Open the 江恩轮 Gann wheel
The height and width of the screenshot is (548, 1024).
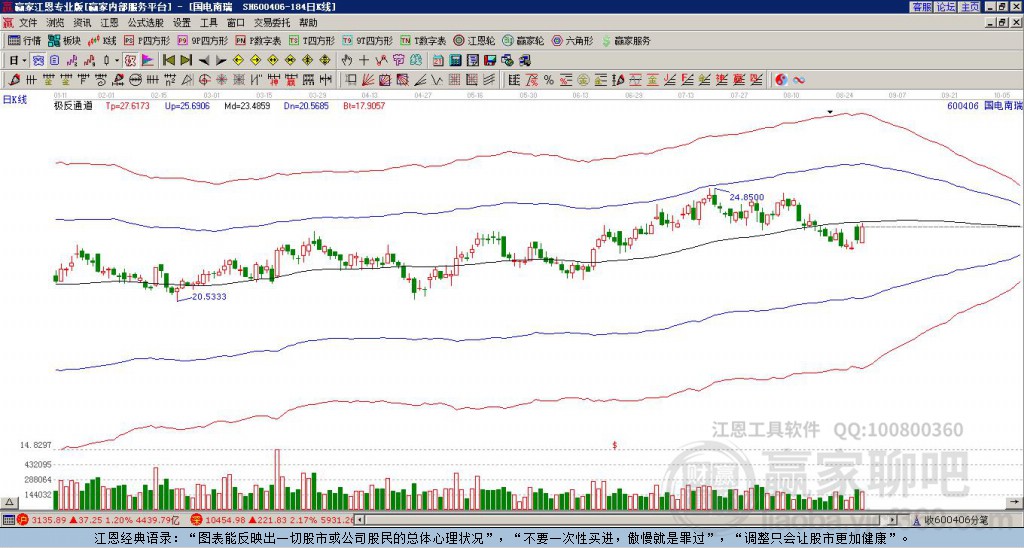tap(475, 40)
